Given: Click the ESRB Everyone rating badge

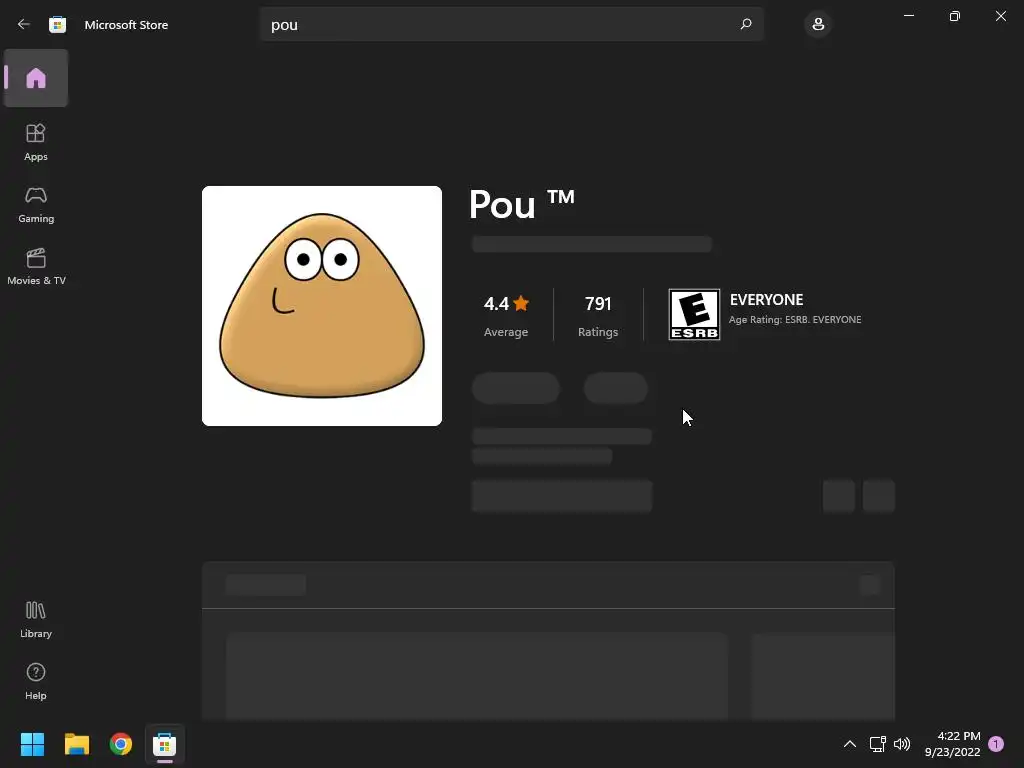Looking at the screenshot, I should click(694, 314).
